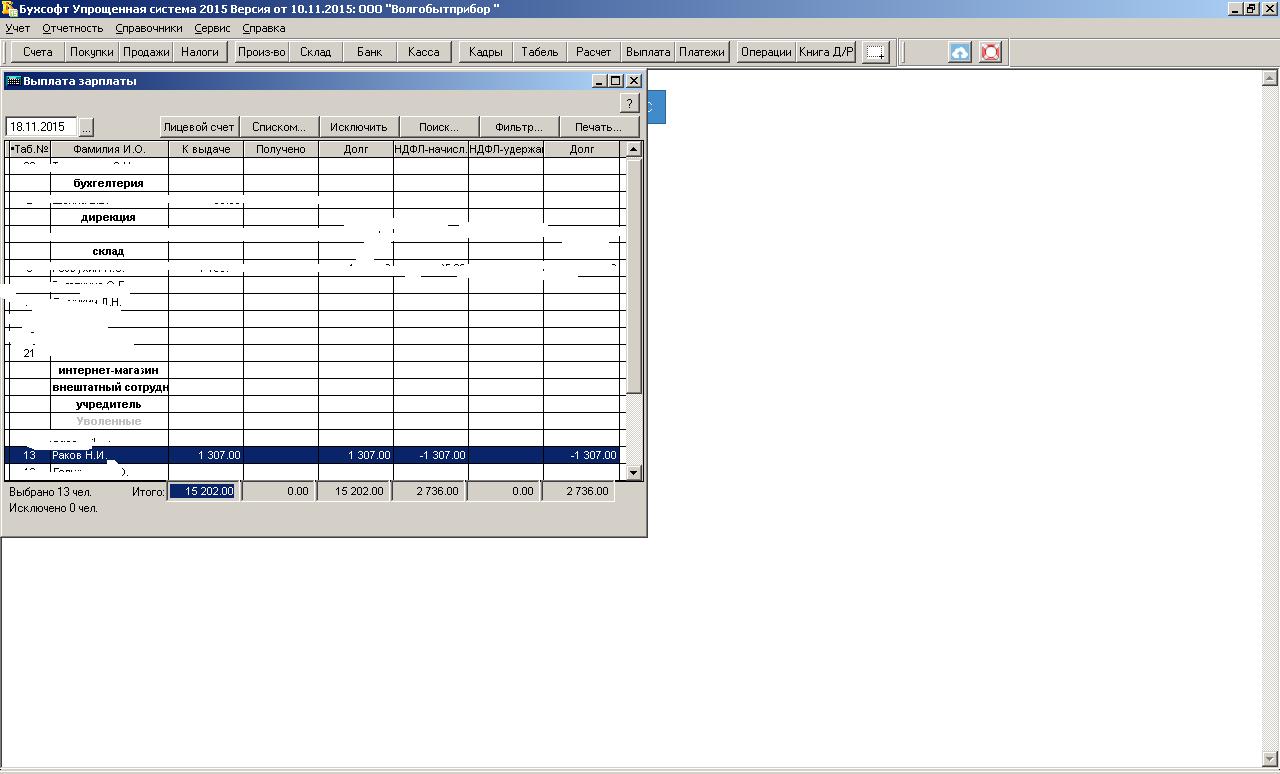Click the Печать... button
The image size is (1280, 774).
598,127
